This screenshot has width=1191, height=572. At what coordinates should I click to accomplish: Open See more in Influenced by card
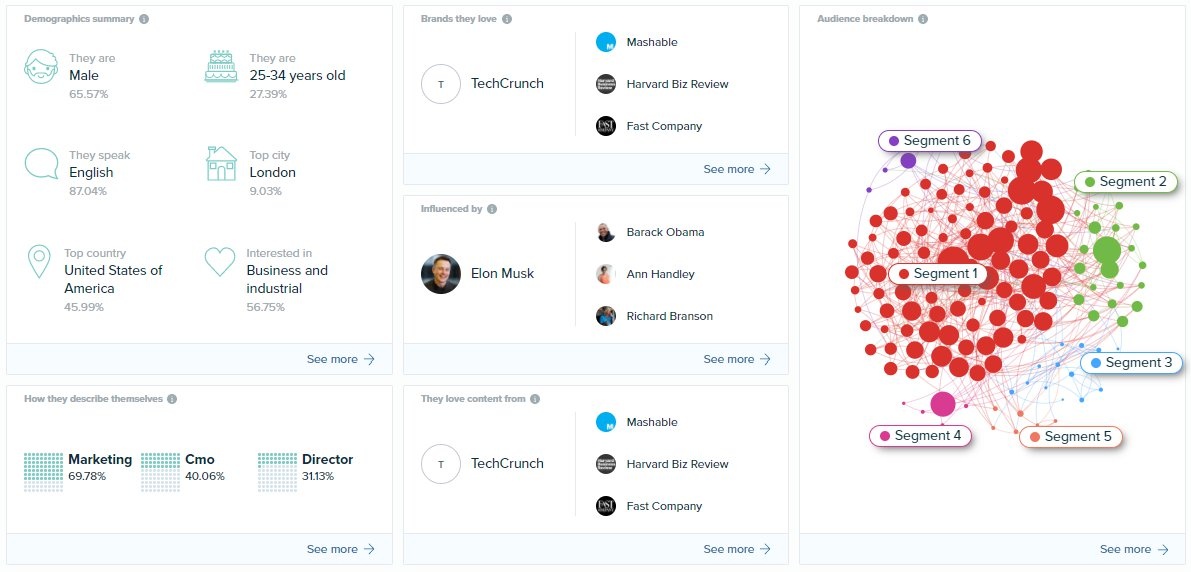pyautogui.click(x=738, y=359)
